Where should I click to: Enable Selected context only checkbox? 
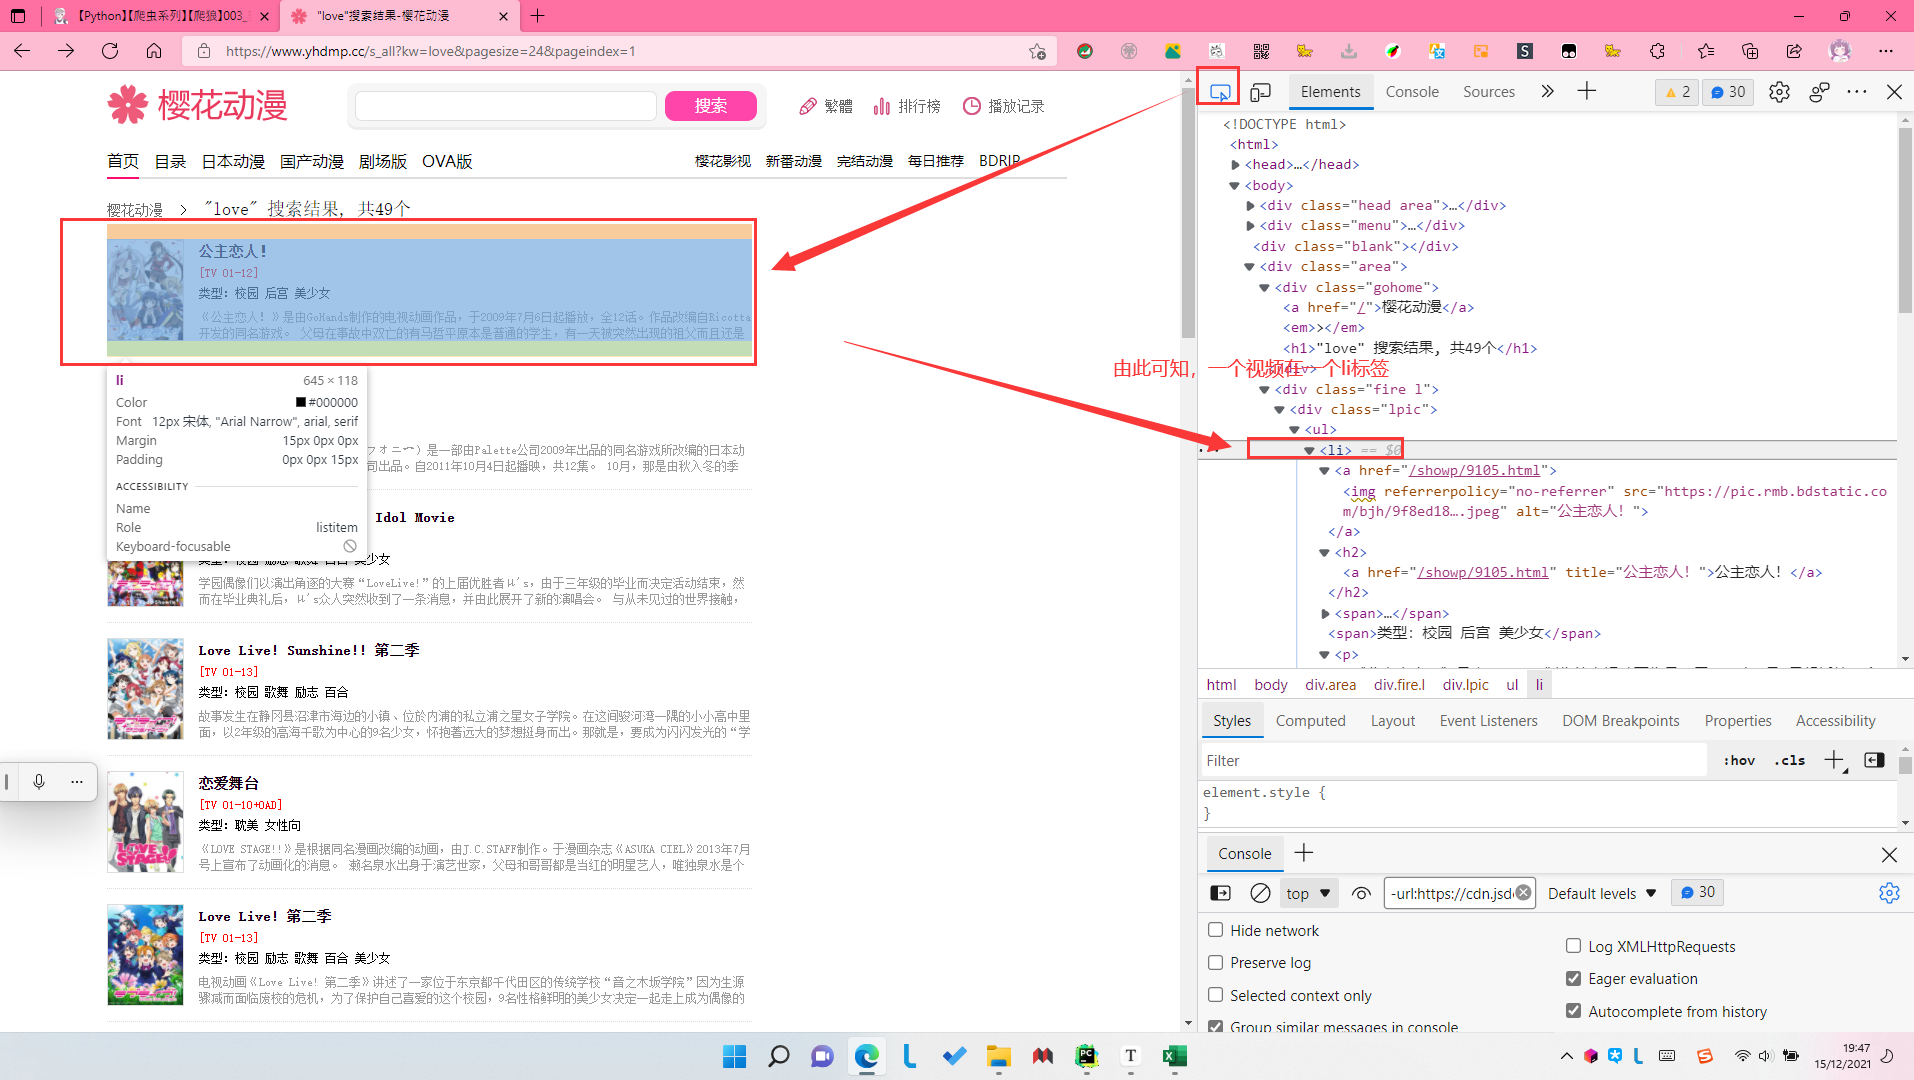pyautogui.click(x=1215, y=995)
